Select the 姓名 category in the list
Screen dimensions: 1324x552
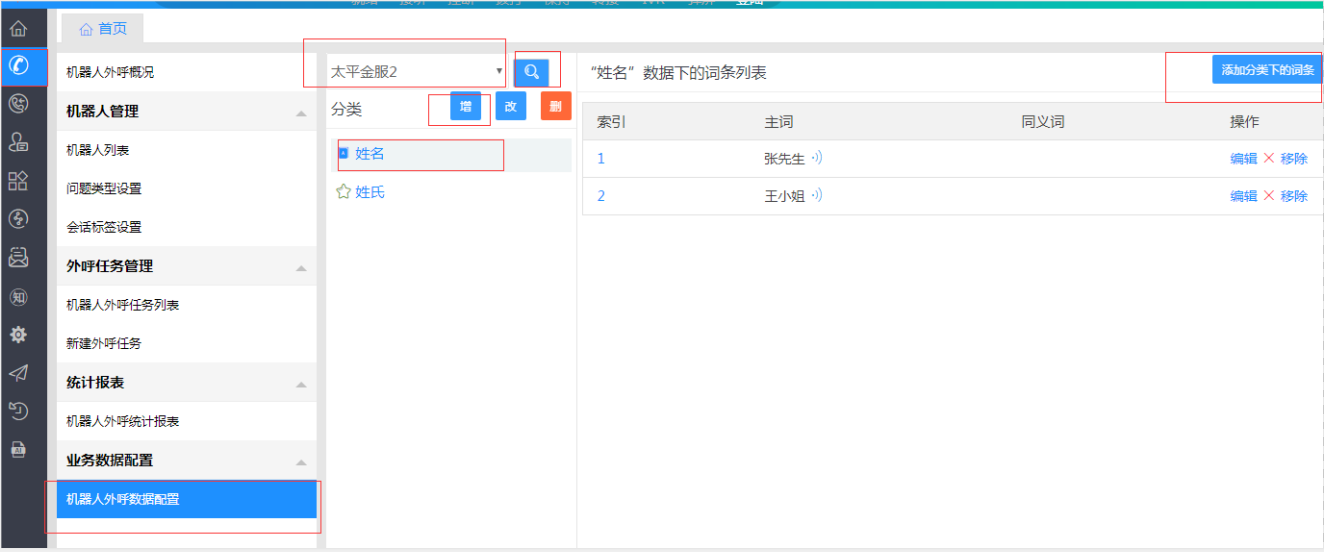pyautogui.click(x=370, y=154)
